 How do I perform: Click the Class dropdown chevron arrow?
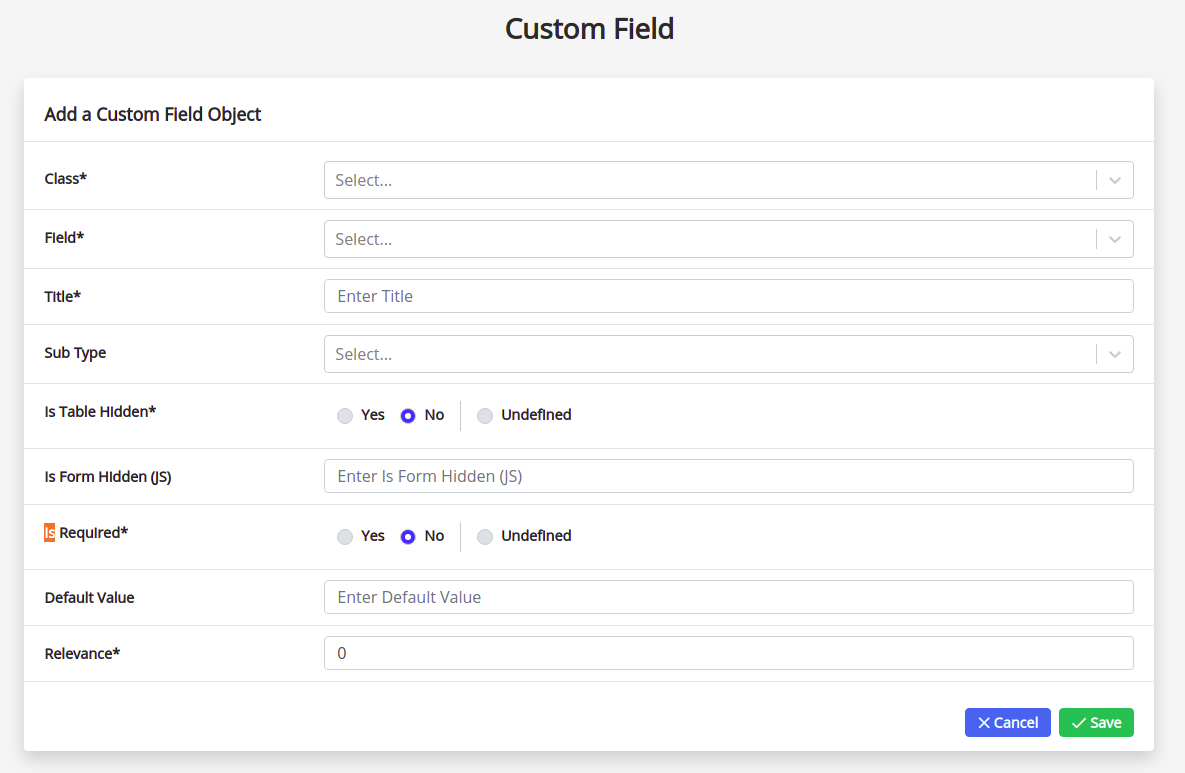point(1115,181)
